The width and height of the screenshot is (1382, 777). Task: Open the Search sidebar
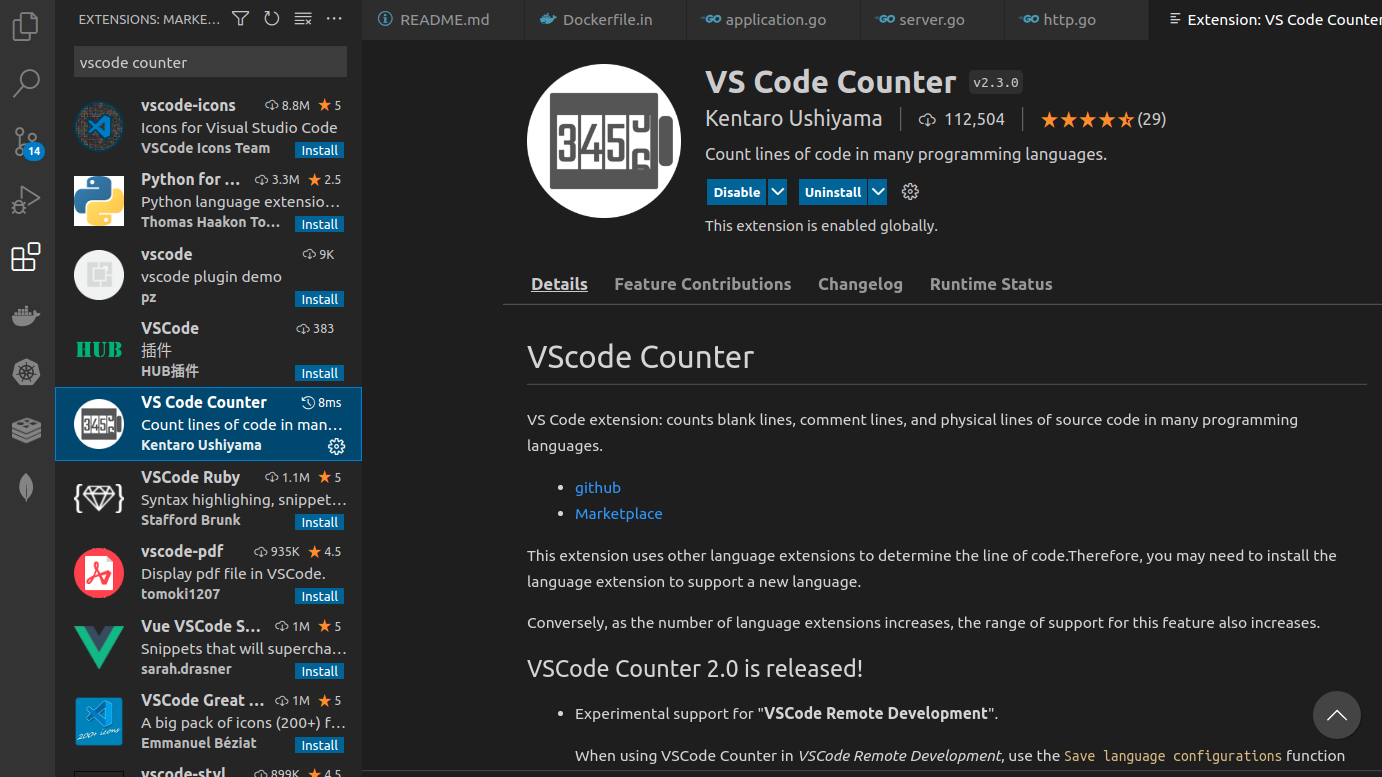(25, 84)
